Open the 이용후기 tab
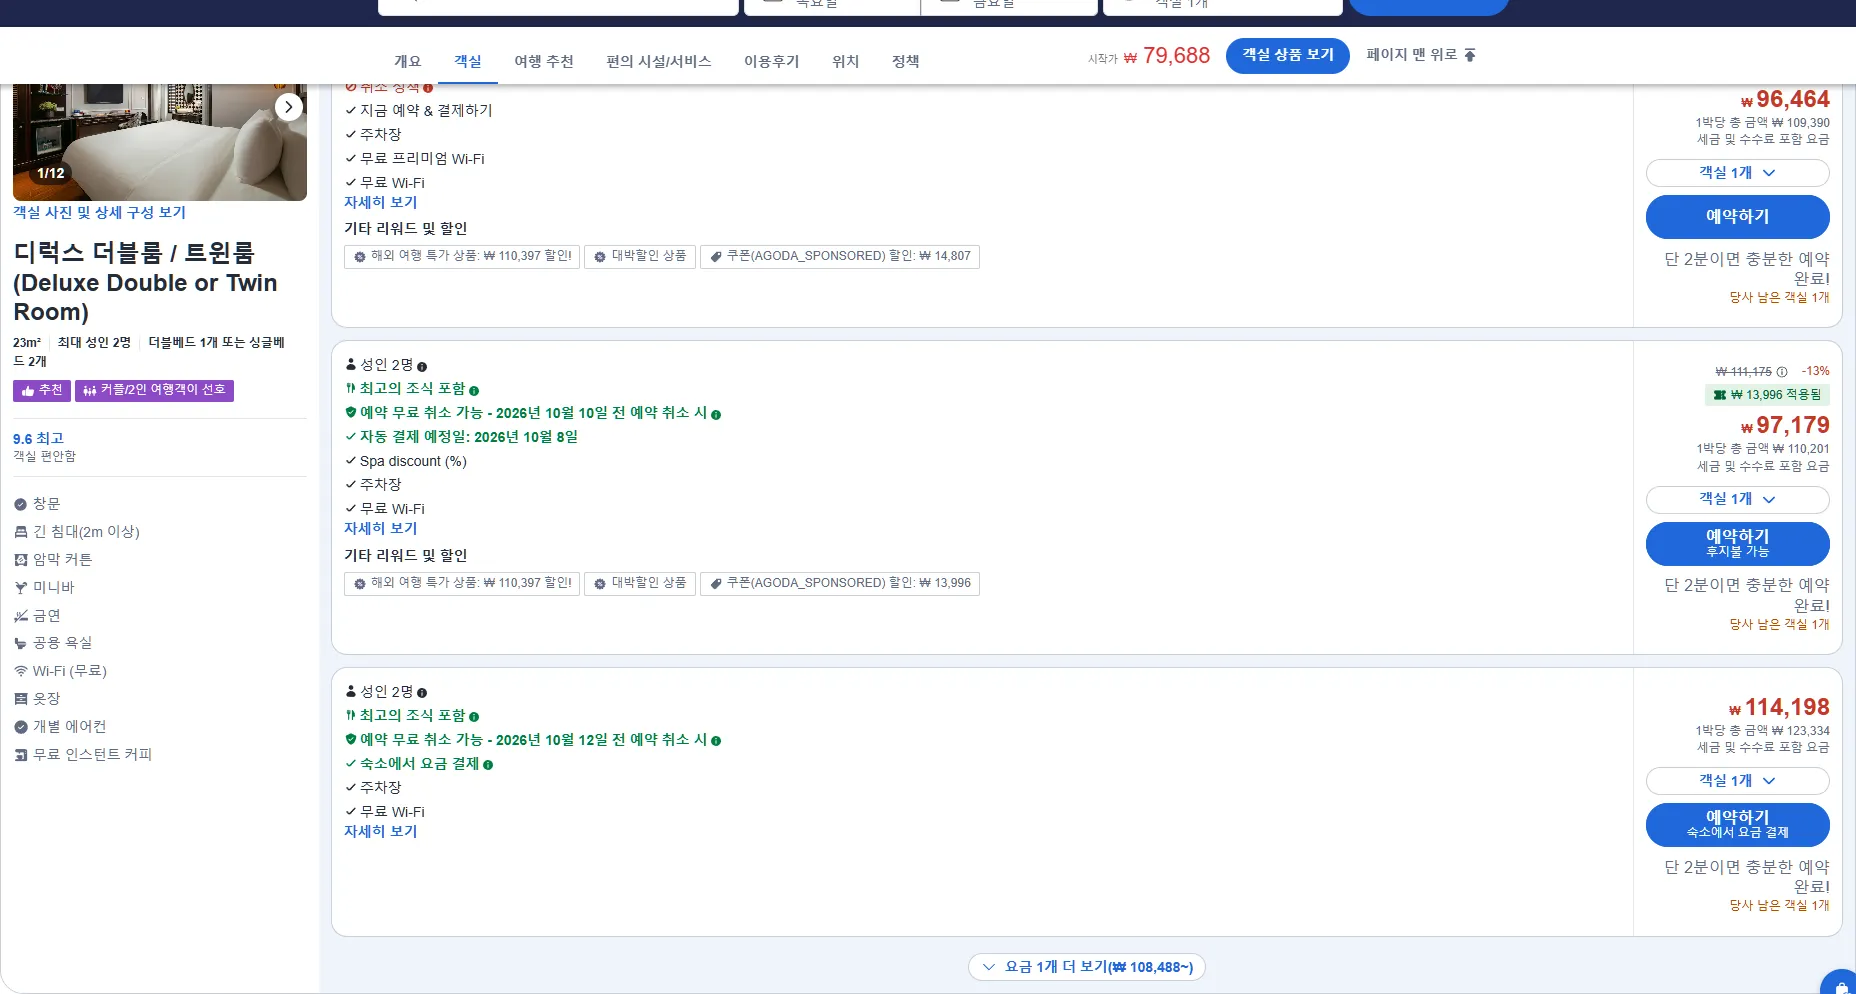This screenshot has width=1856, height=994. [772, 61]
